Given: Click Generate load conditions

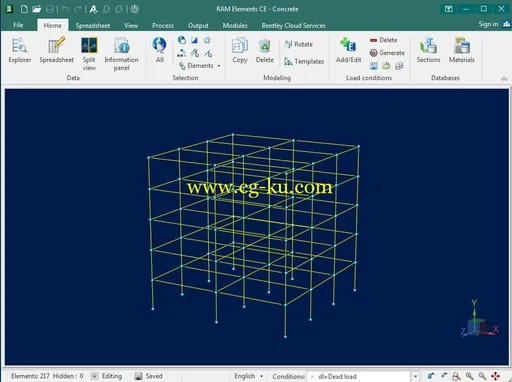Looking at the screenshot, I should tap(387, 53).
